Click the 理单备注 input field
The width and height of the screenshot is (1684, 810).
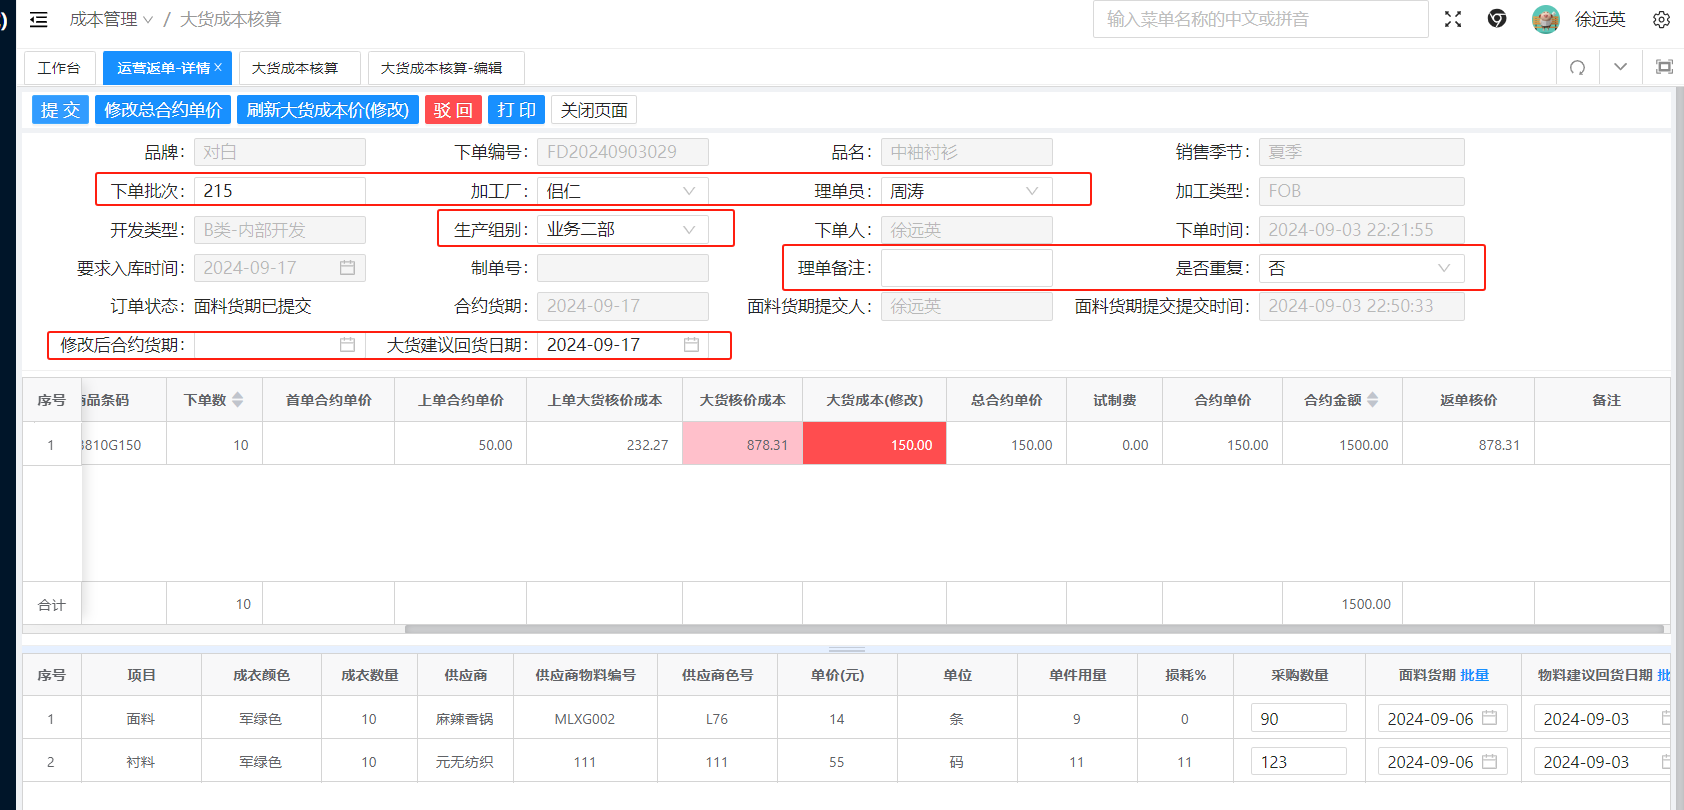(966, 268)
